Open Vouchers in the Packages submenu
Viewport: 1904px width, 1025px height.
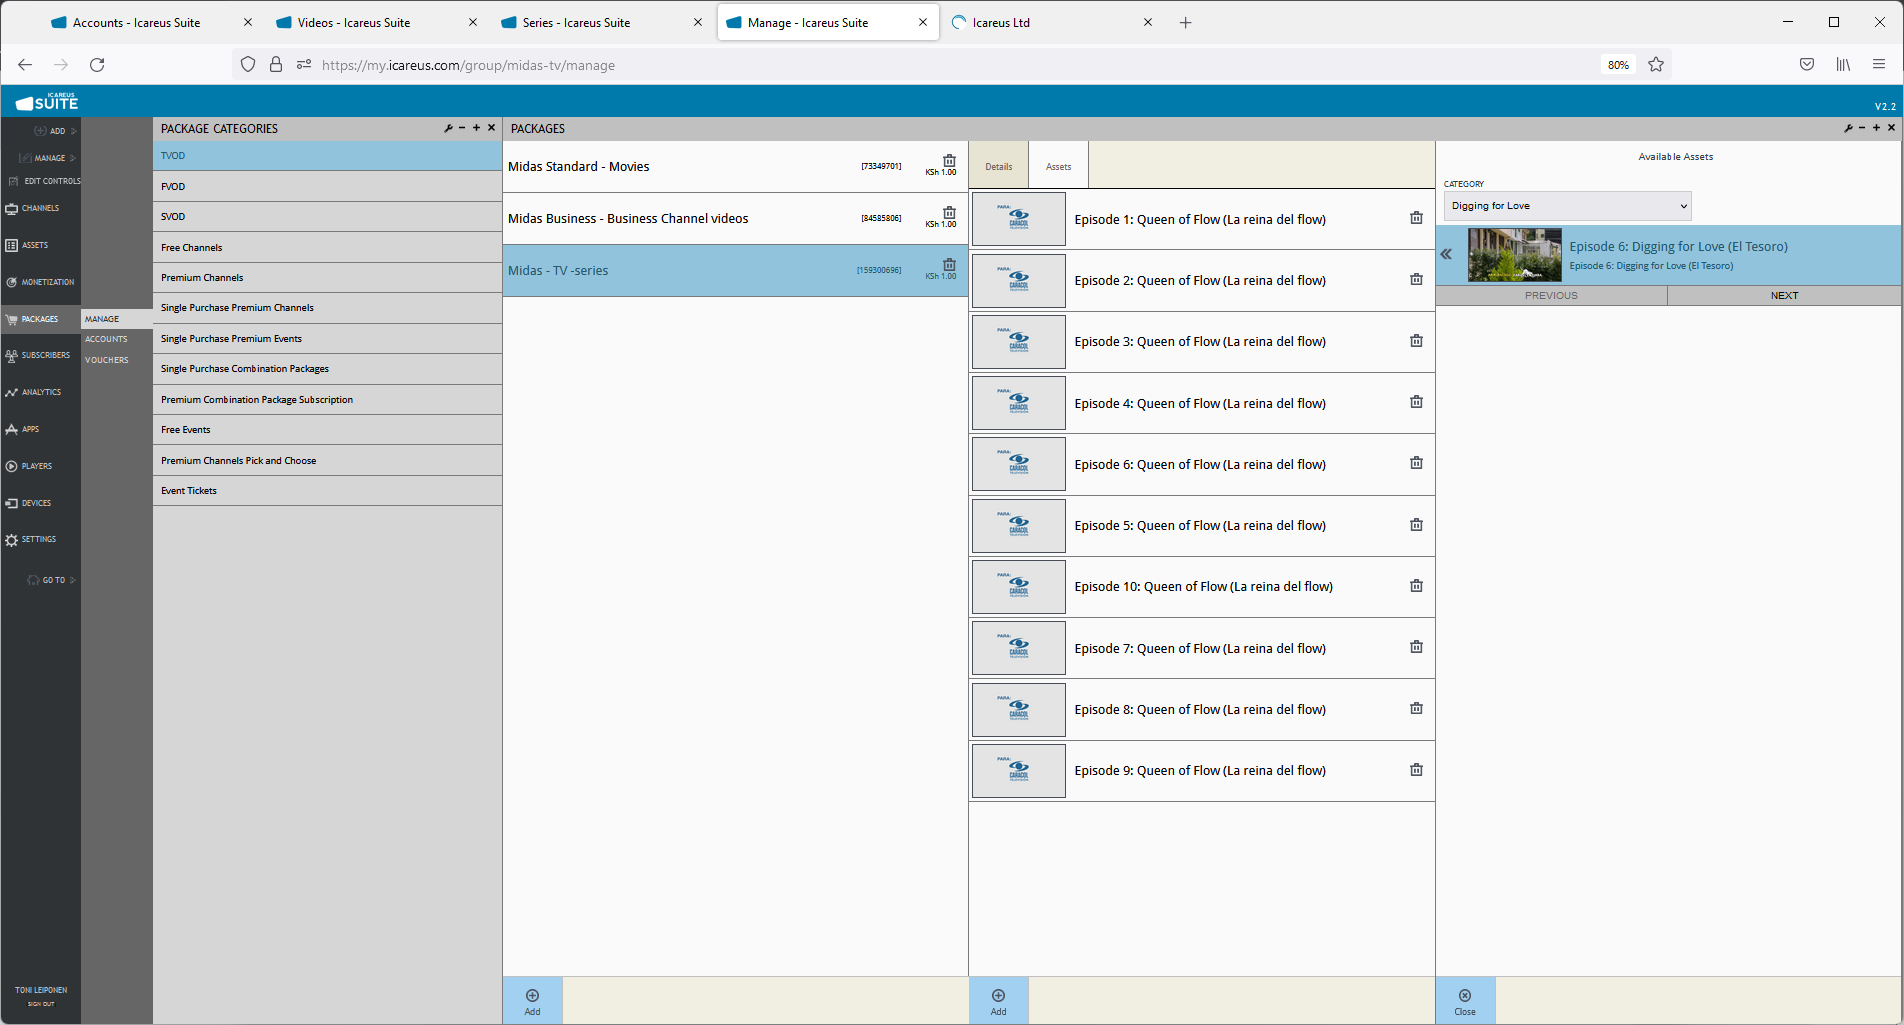(107, 360)
